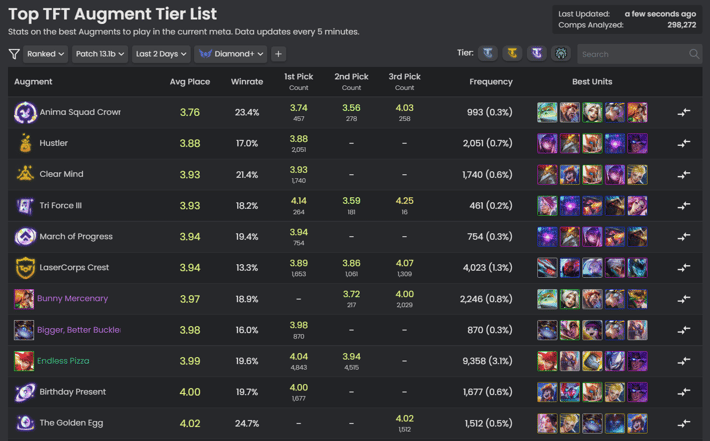
Task: Open the Diamond+ rank dropdown
Action: pyautogui.click(x=230, y=54)
